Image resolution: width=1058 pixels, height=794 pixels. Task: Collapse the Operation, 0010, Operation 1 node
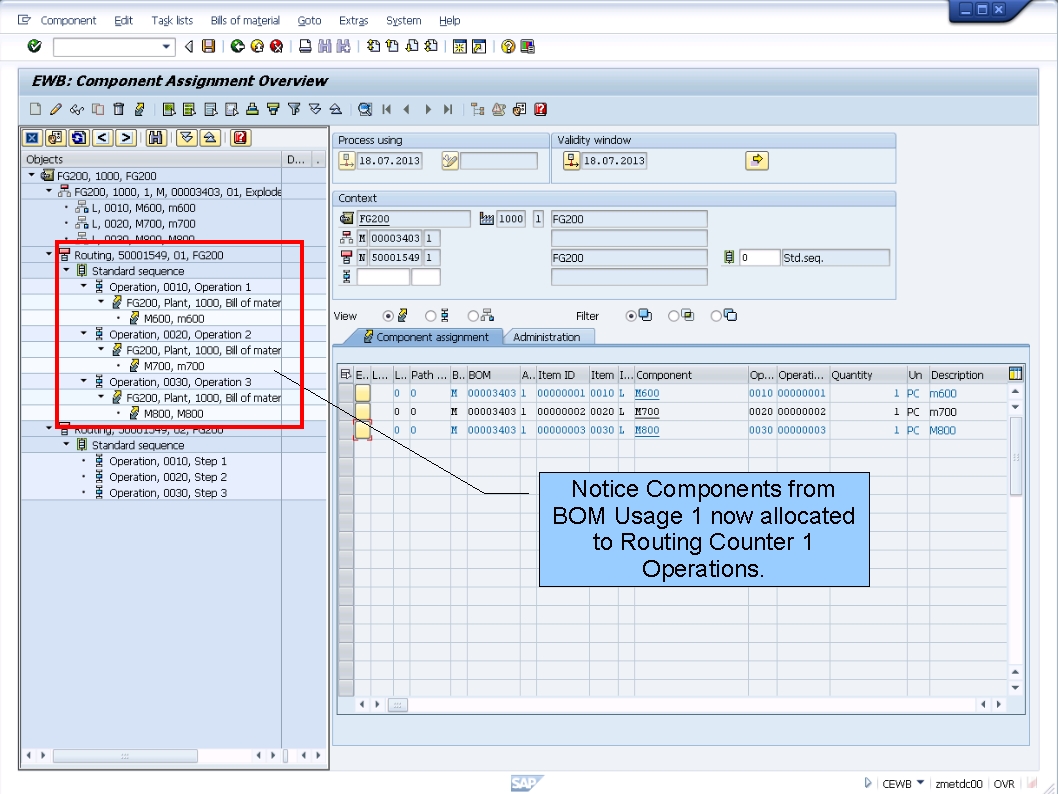point(82,286)
